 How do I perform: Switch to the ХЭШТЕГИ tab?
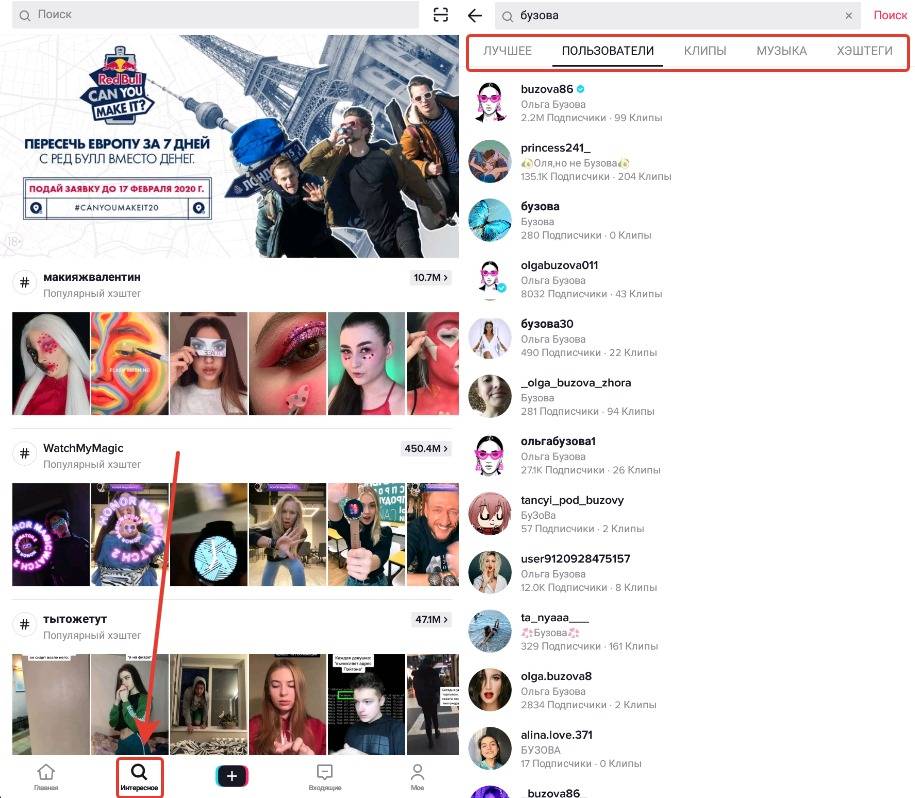[x=864, y=51]
